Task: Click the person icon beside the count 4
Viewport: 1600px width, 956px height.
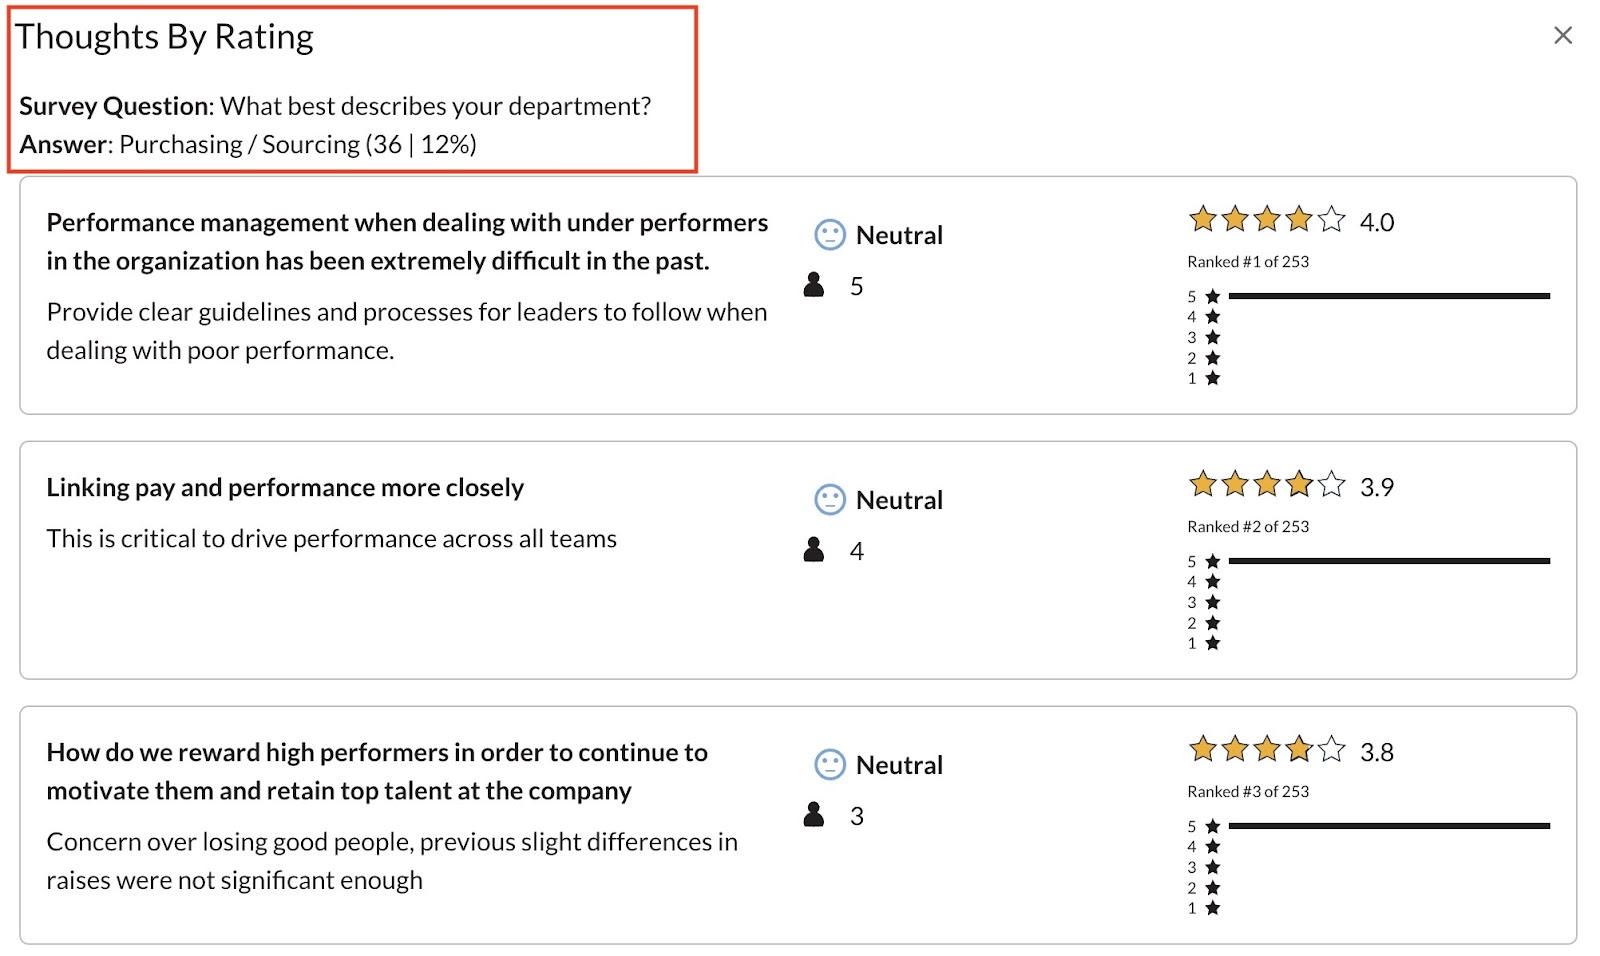Action: tap(814, 550)
